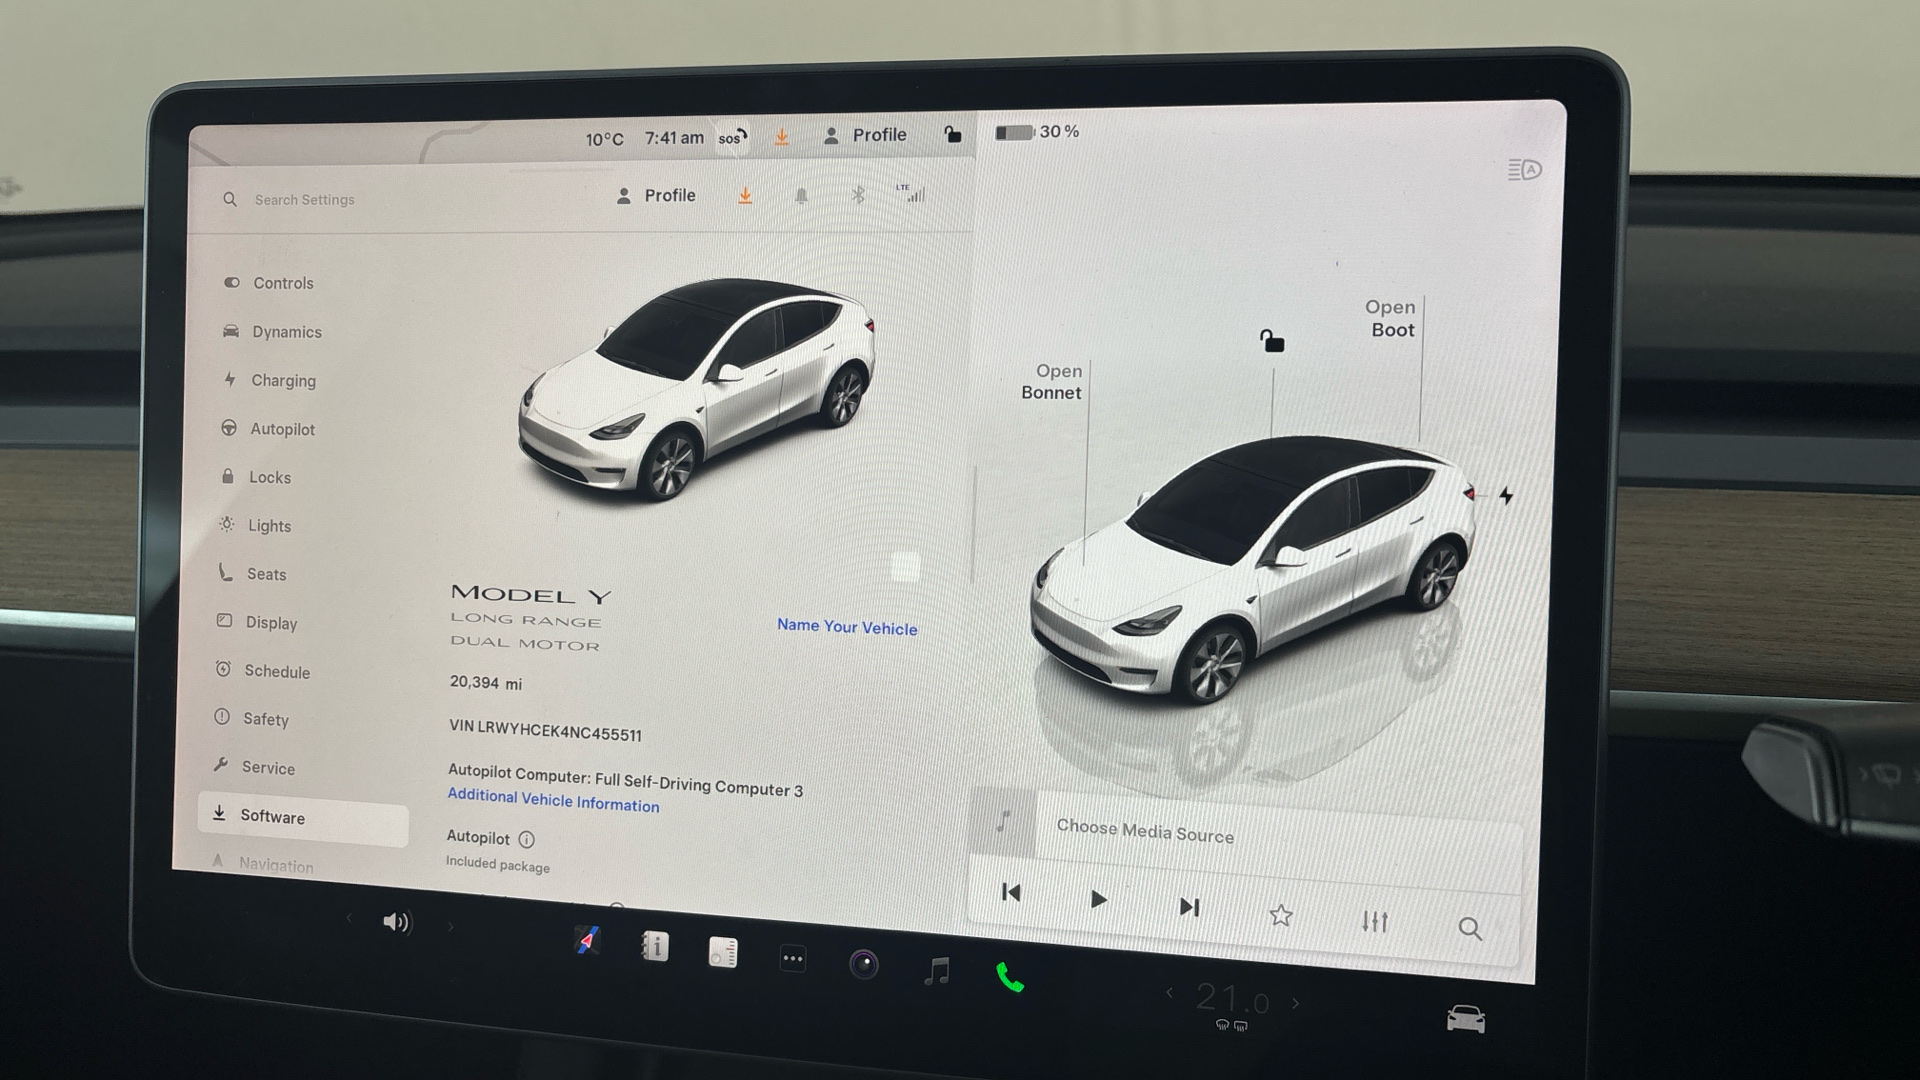Toggle the vehicle lock above car
The height and width of the screenshot is (1080, 1920).
click(1271, 342)
